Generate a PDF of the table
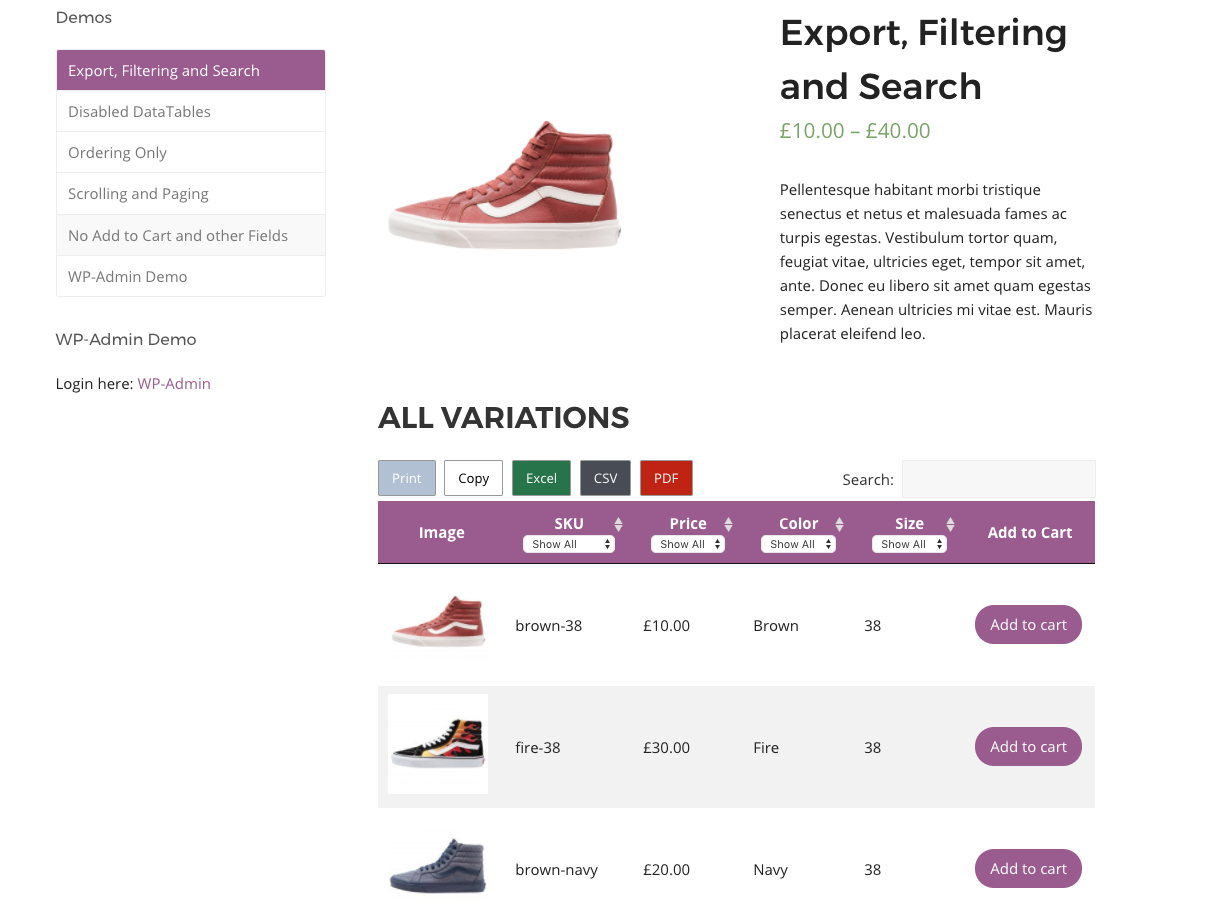Screen dimensions: 1214x901 [666, 478]
